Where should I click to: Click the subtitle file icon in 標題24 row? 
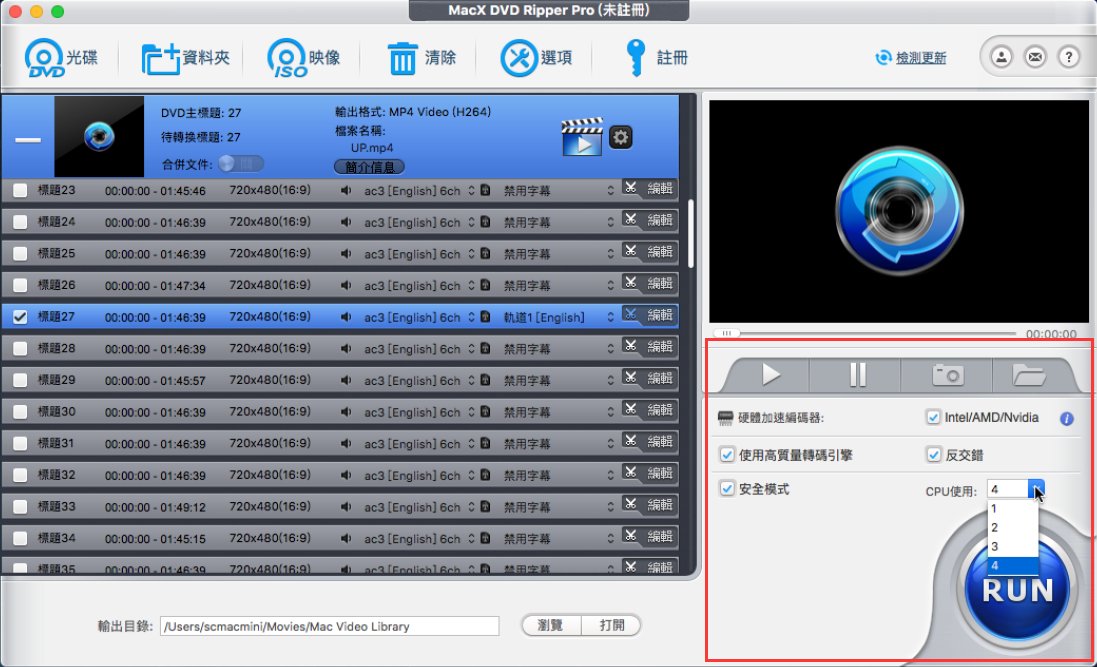tap(485, 222)
